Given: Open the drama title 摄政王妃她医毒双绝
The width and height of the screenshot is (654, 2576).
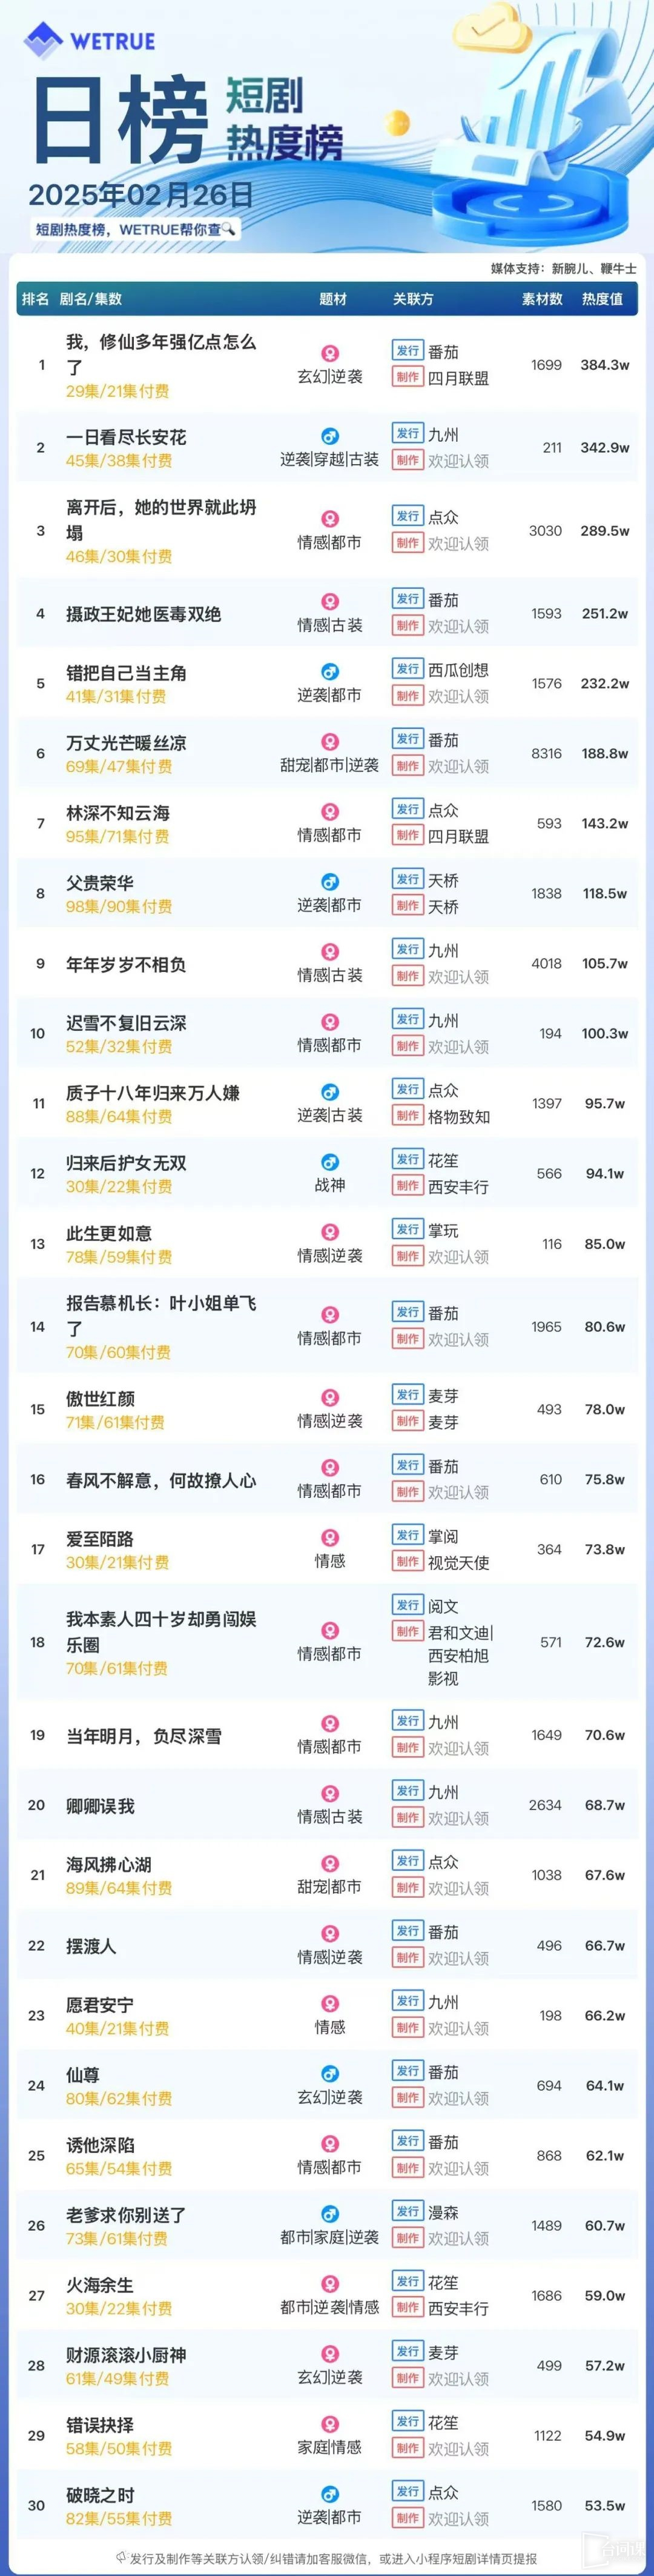Looking at the screenshot, I should (x=143, y=614).
